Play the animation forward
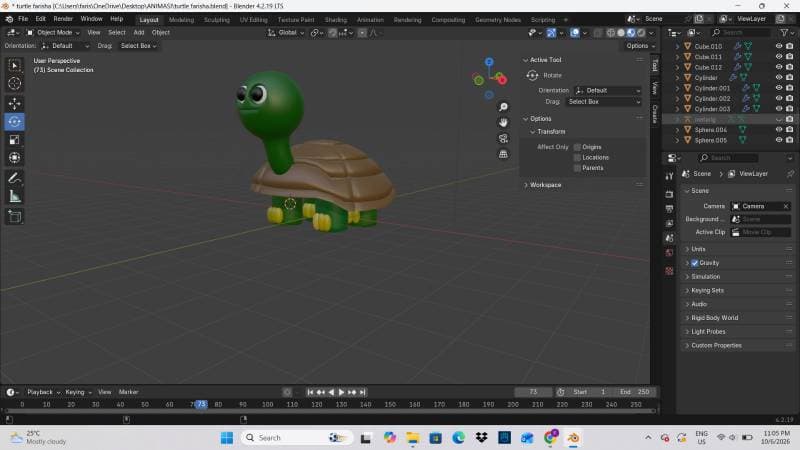 [x=341, y=392]
